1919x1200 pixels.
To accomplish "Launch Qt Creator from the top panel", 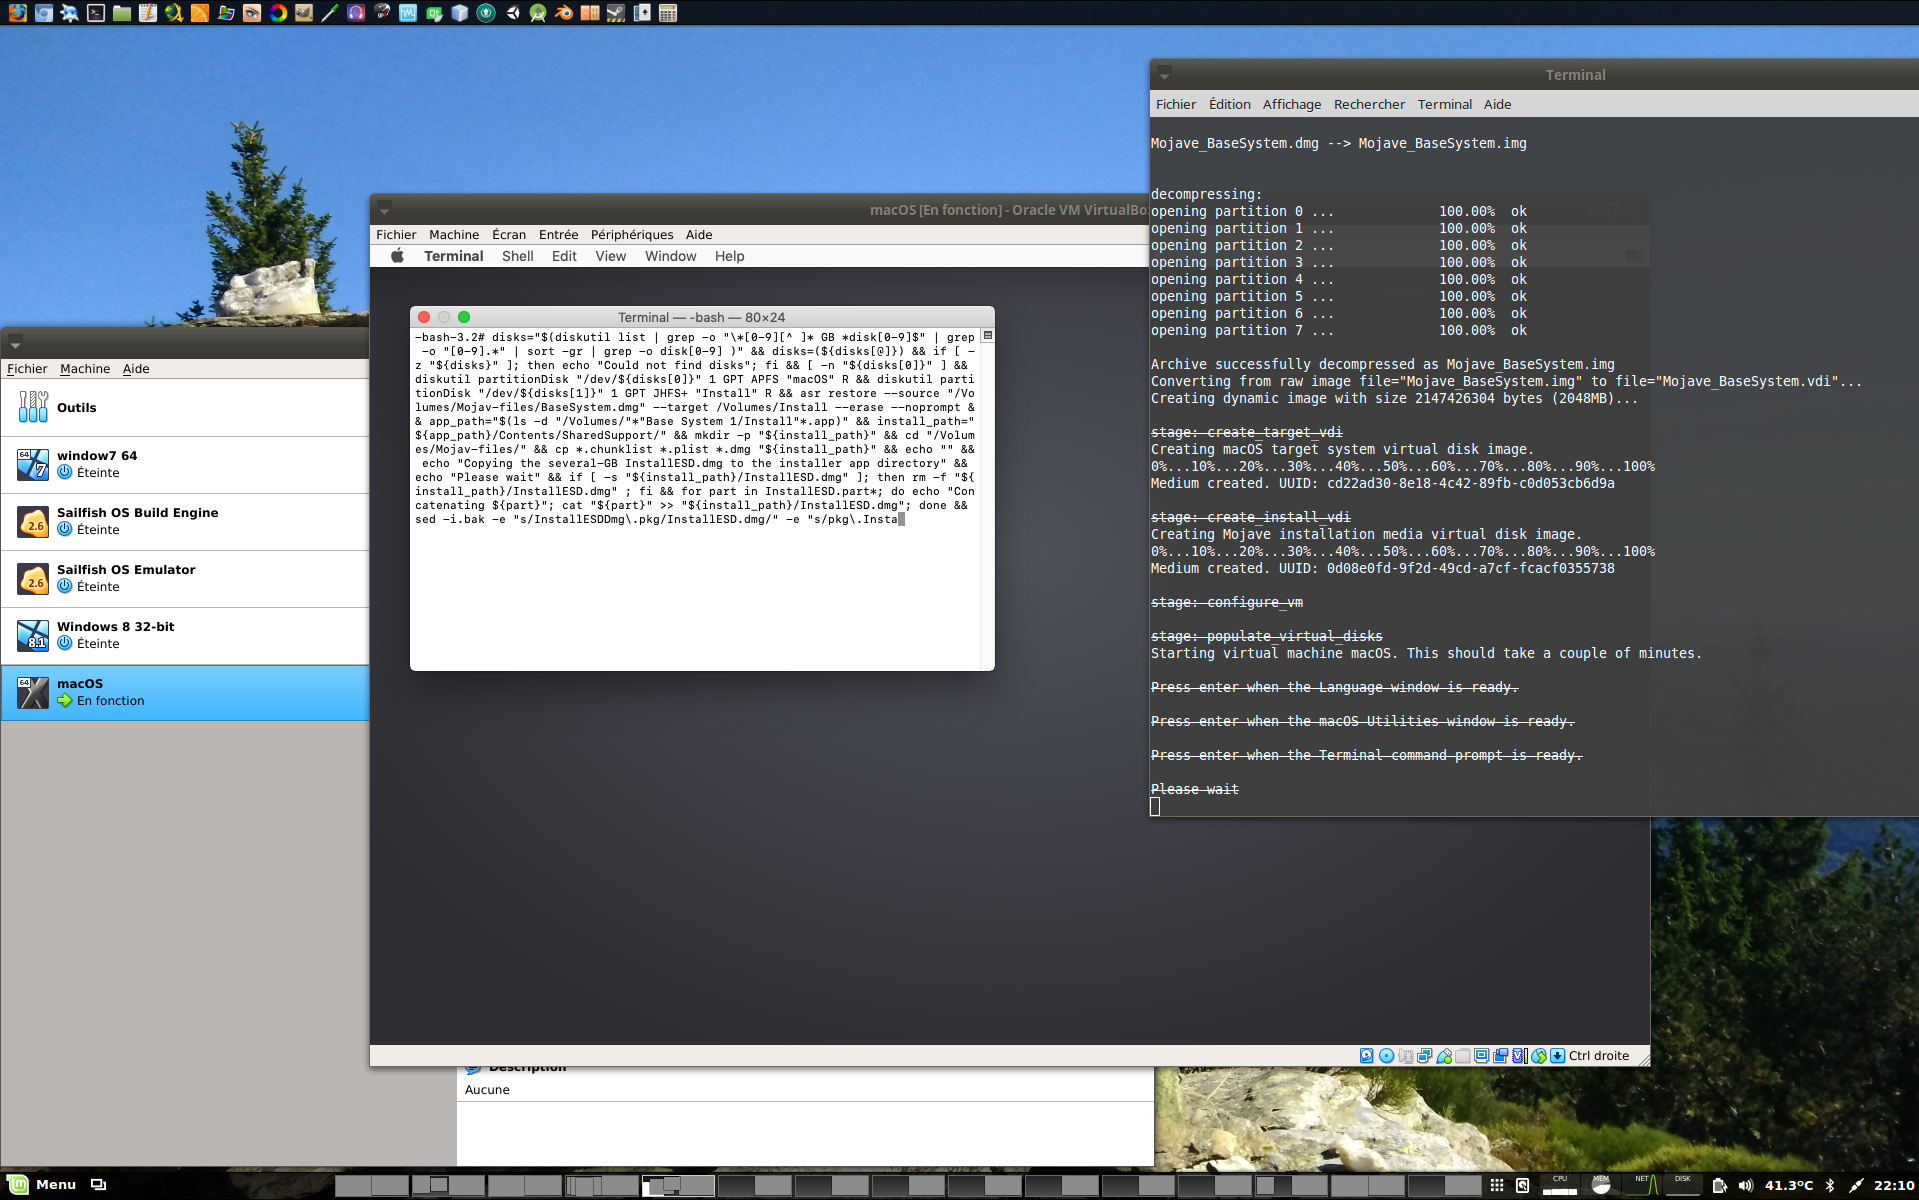I will pos(434,13).
